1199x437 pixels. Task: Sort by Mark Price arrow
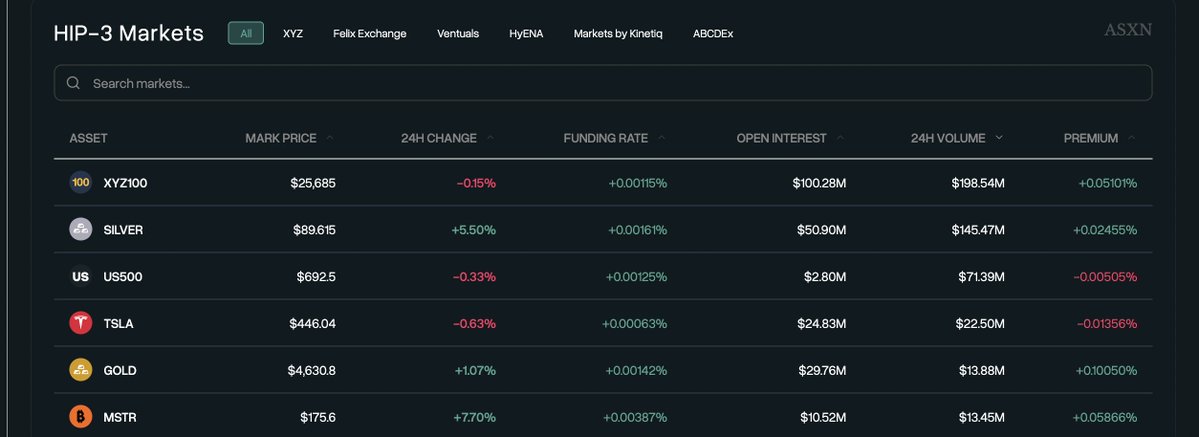pos(330,138)
